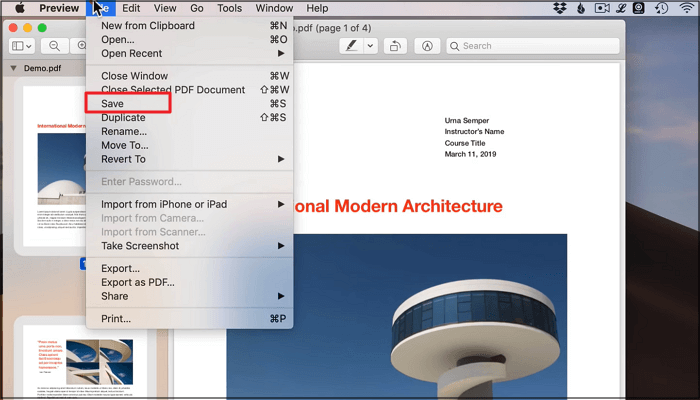Image resolution: width=700 pixels, height=400 pixels.
Task: Click the Dropbox menu bar icon
Action: point(560,8)
